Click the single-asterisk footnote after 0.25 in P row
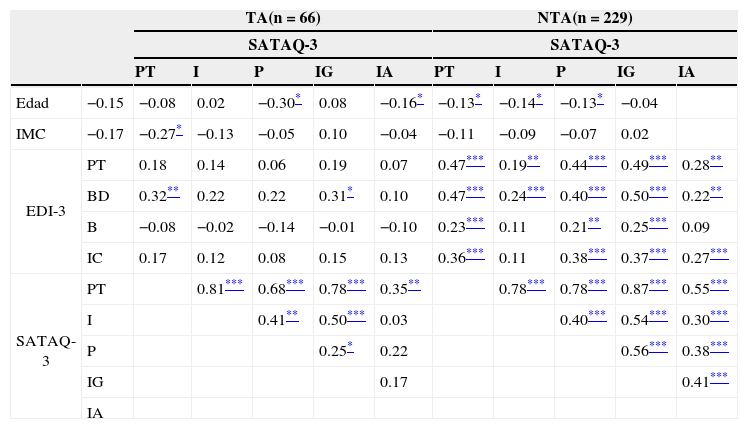Image resolution: width=748 pixels, height=429 pixels. point(349,346)
